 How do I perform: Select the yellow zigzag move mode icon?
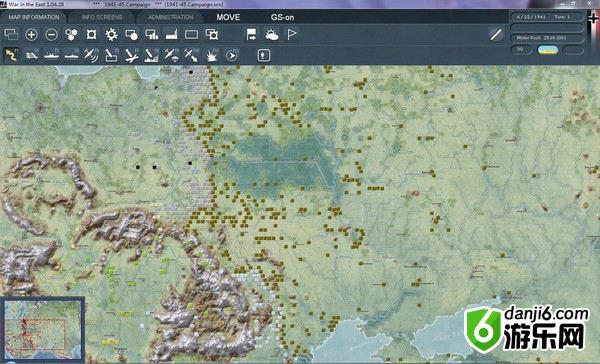(x=11, y=55)
